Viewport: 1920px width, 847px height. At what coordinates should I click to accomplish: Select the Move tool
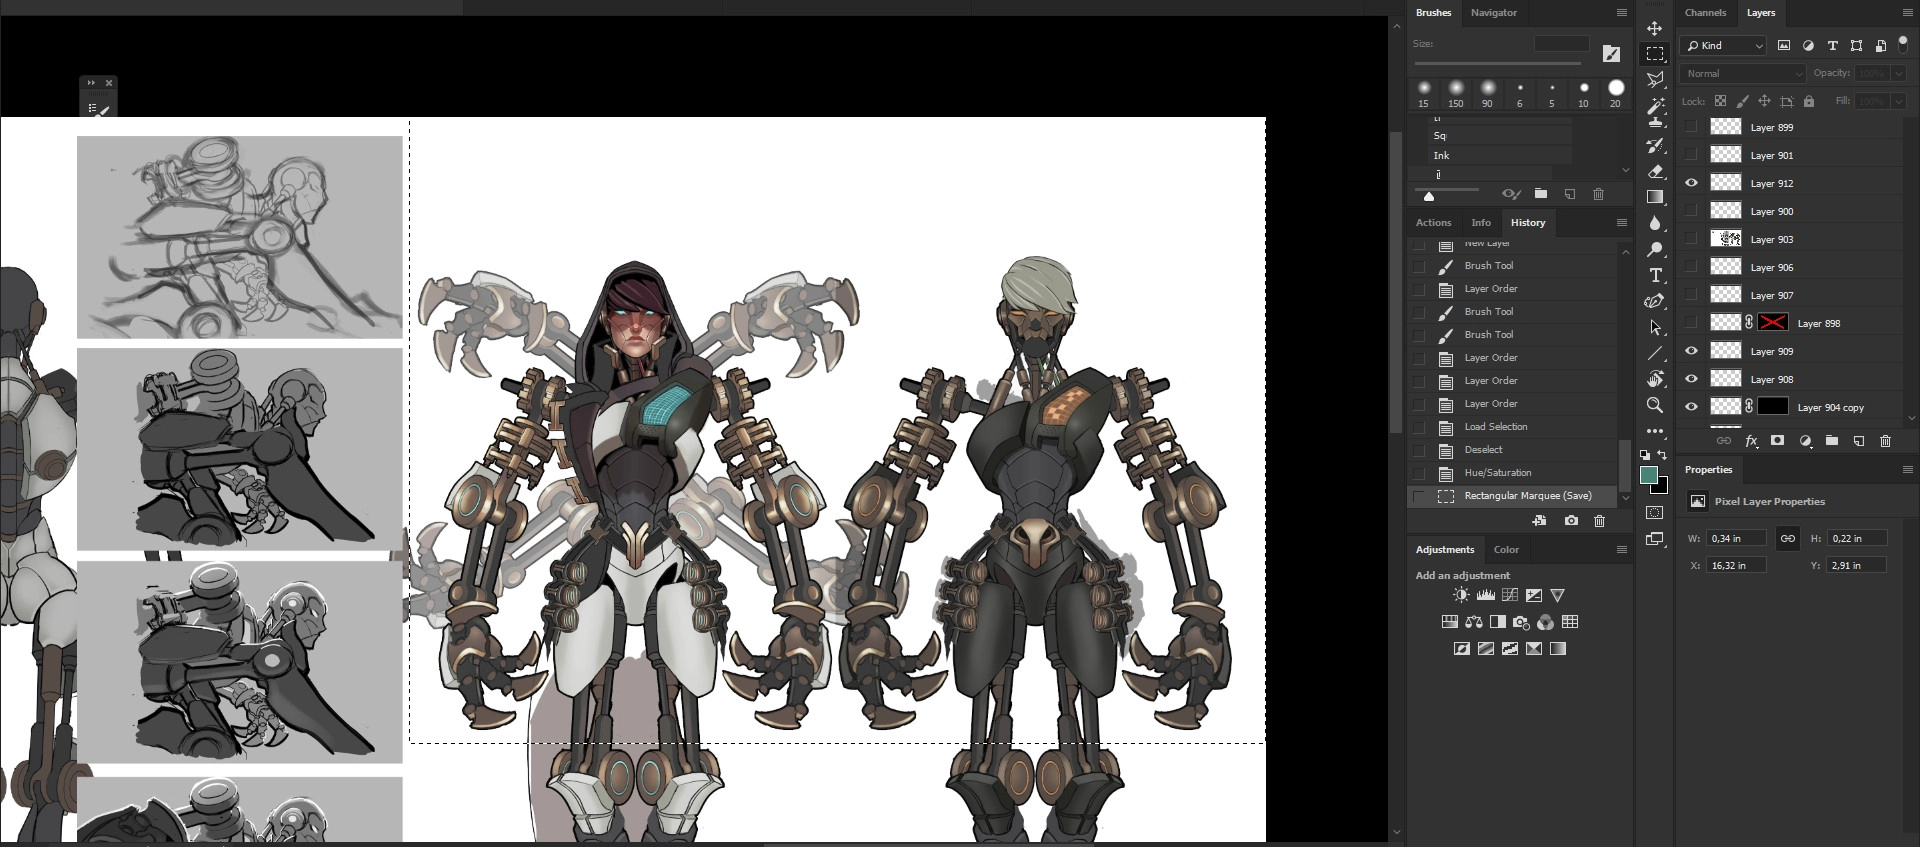1655,28
